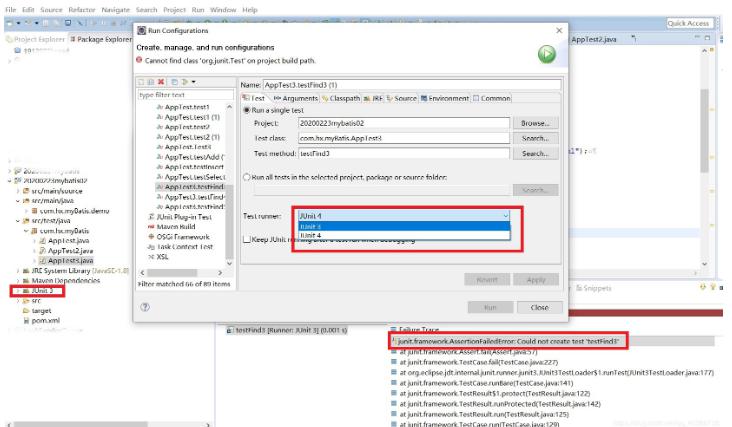Click Browse next to Project field

click(x=535, y=123)
